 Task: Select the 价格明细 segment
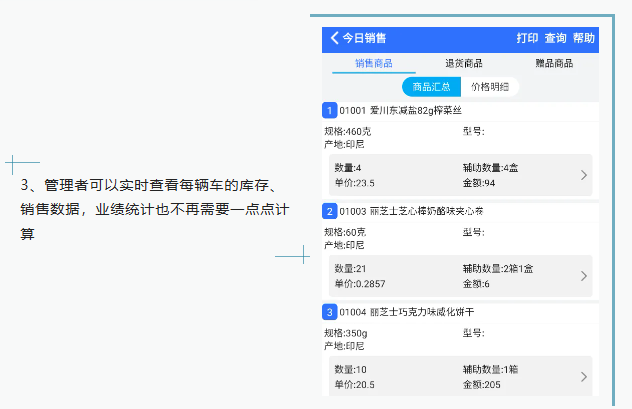(490, 87)
